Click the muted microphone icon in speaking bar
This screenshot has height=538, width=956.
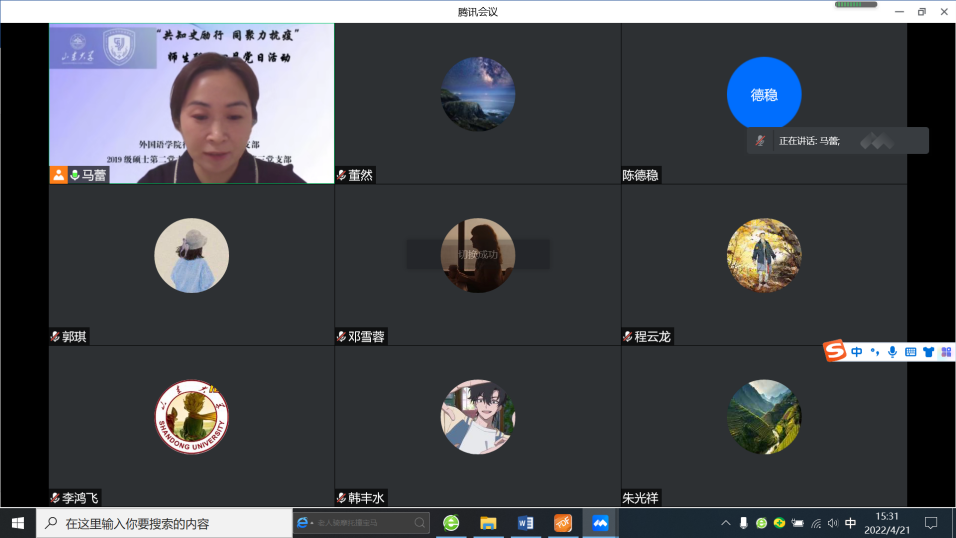coord(761,141)
